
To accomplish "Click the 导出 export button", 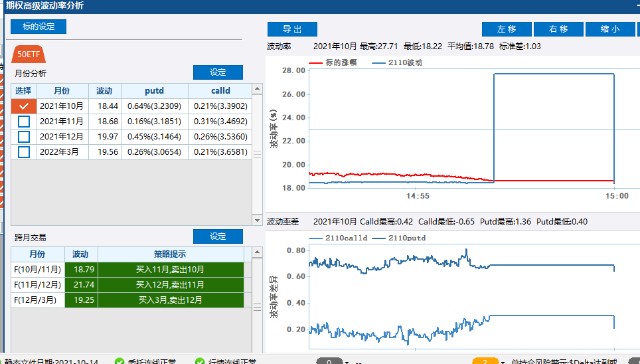I will (292, 29).
